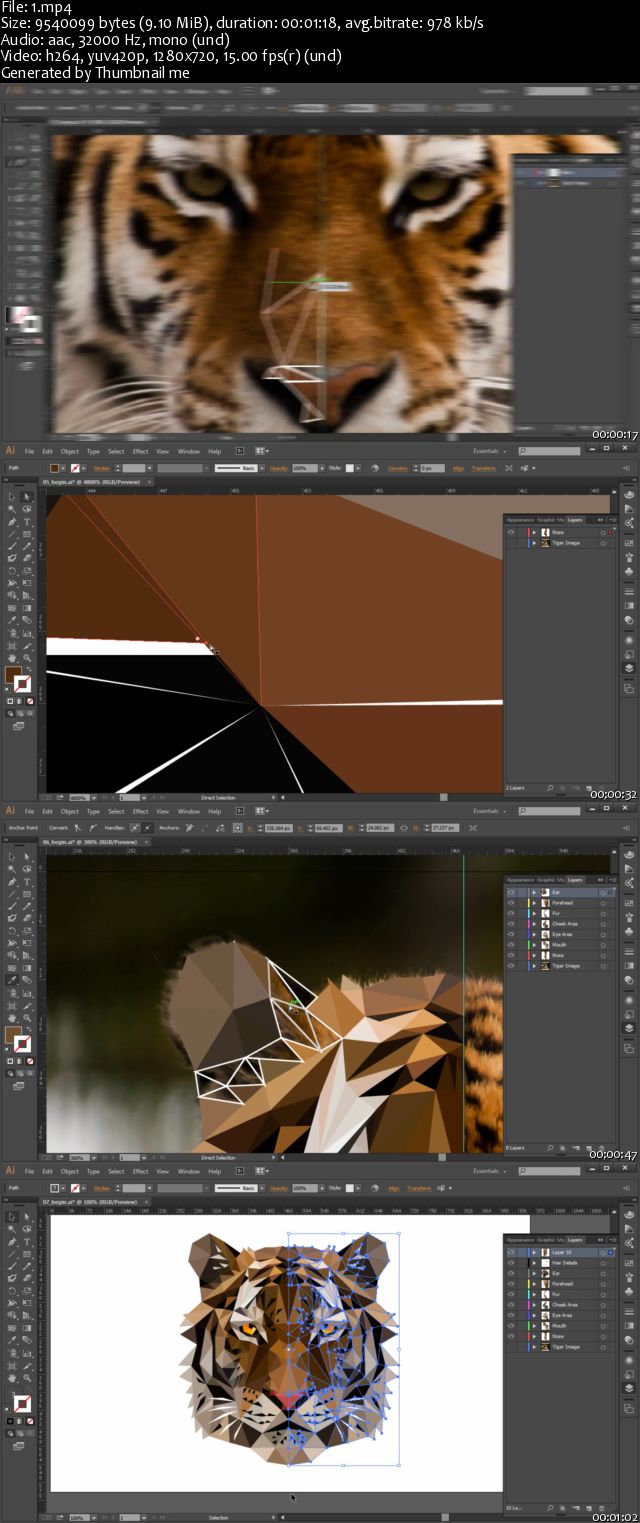Select the Direct Selection tool in 05_begin.ai window
The image size is (640, 1523).
tap(27, 496)
